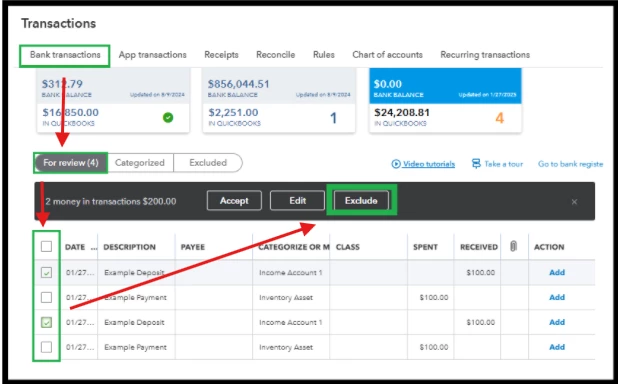Open the Receipts tab

[221, 55]
